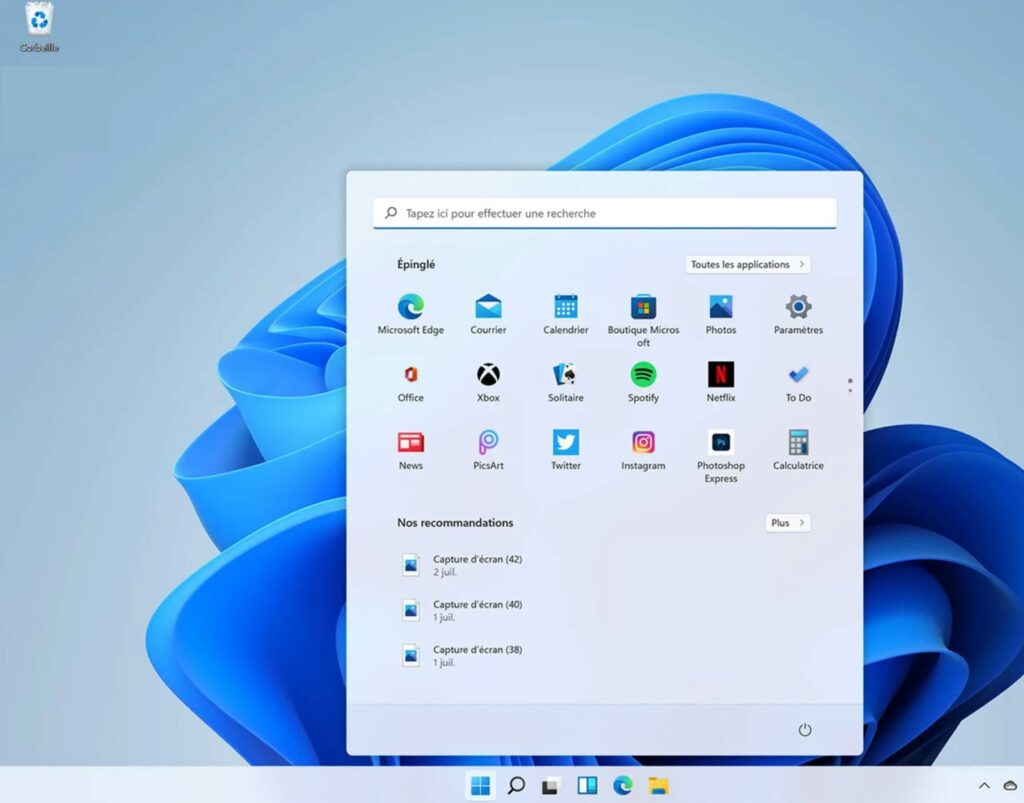Image resolution: width=1024 pixels, height=803 pixels.
Task: Launch the Courrier mail app
Action: click(488, 308)
